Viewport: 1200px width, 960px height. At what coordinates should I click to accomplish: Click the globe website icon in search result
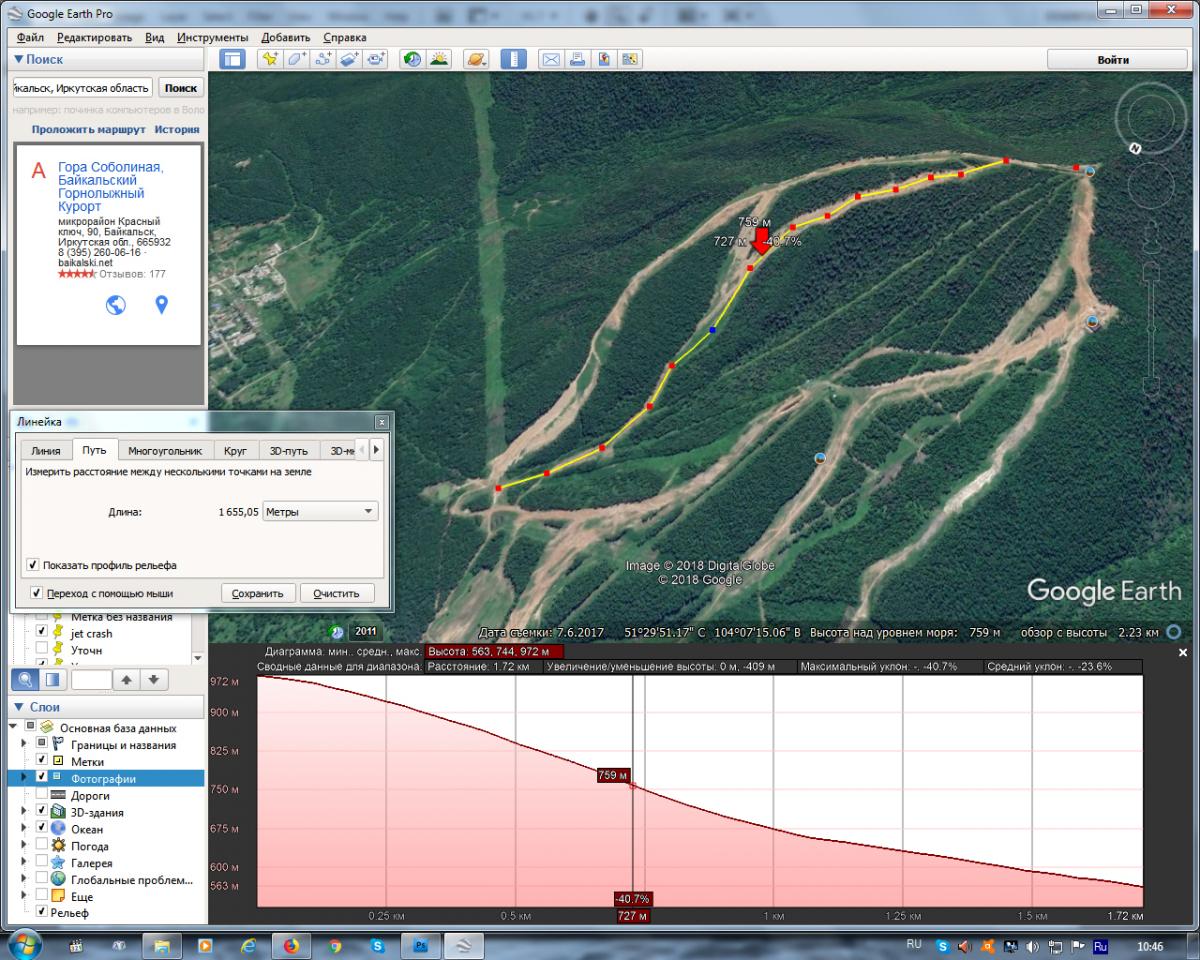116,305
